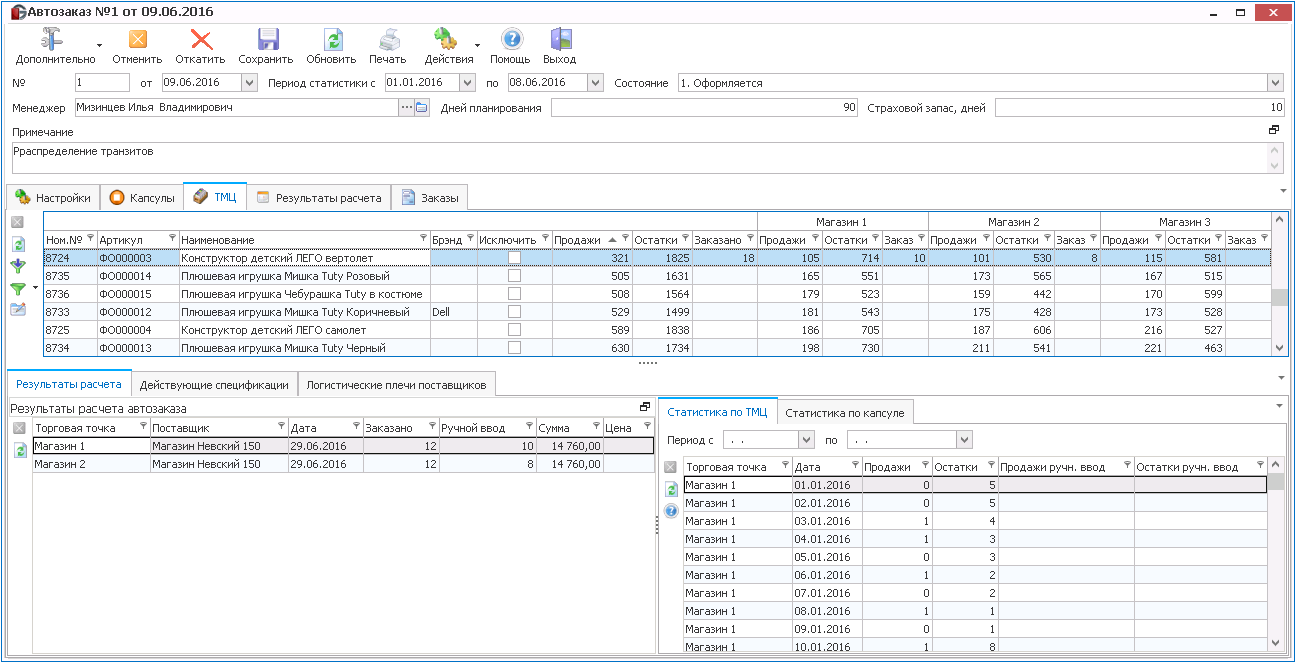Select row with article ФО000014
Image resolution: width=1296 pixels, height=664 pixels.
coord(657,276)
